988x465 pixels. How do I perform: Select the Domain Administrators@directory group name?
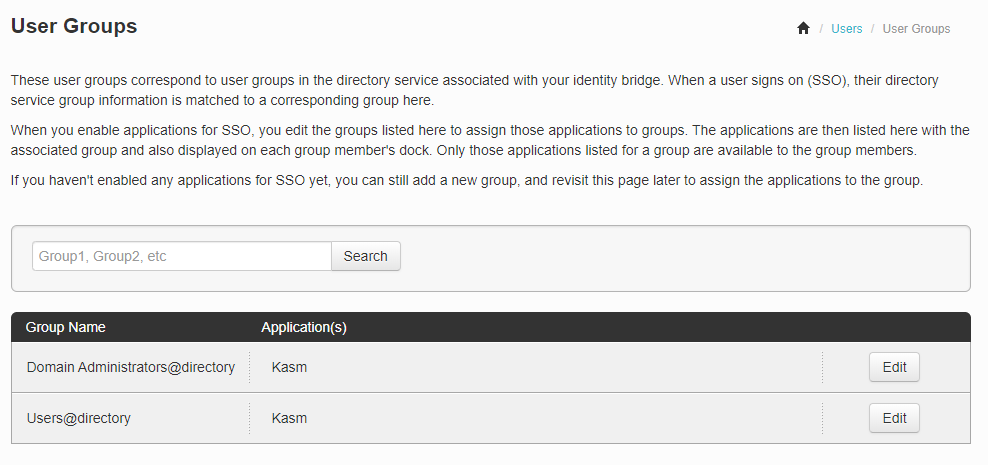point(131,367)
